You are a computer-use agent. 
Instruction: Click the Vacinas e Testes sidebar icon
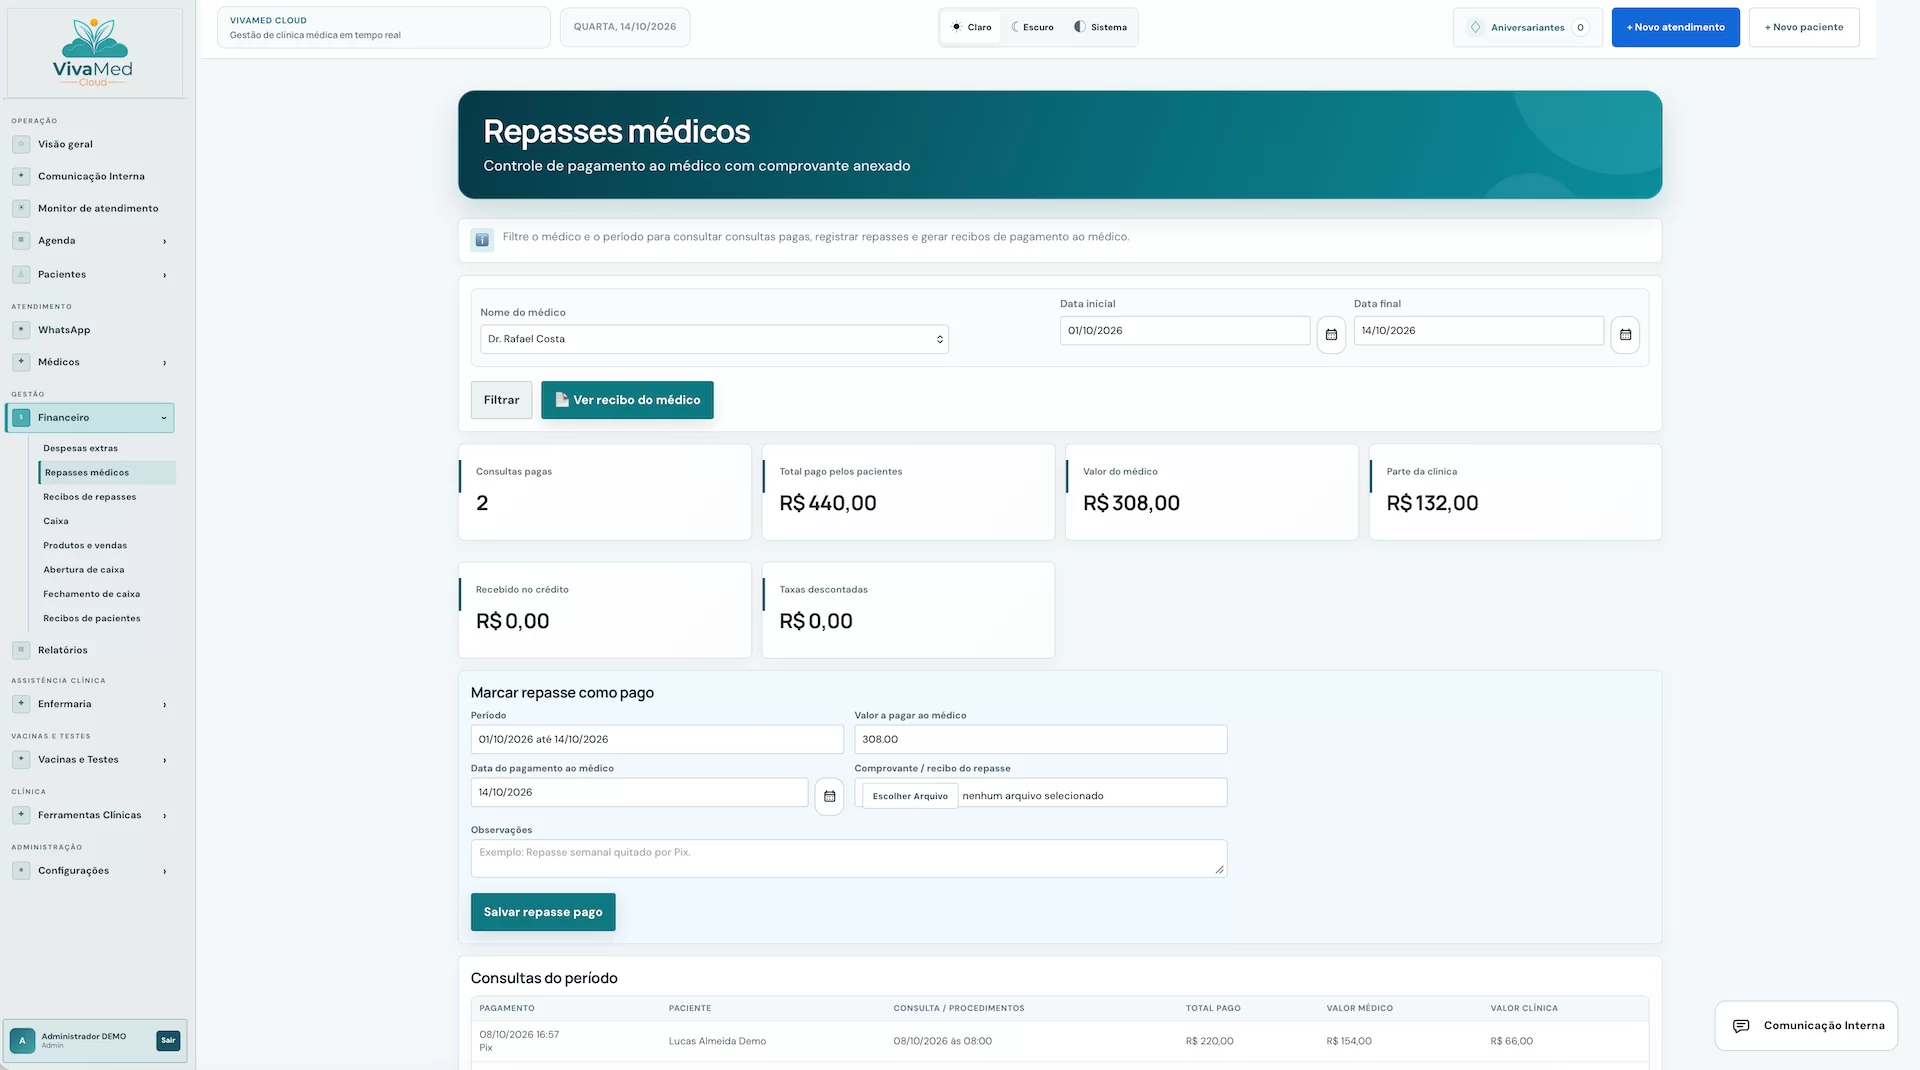pyautogui.click(x=21, y=759)
